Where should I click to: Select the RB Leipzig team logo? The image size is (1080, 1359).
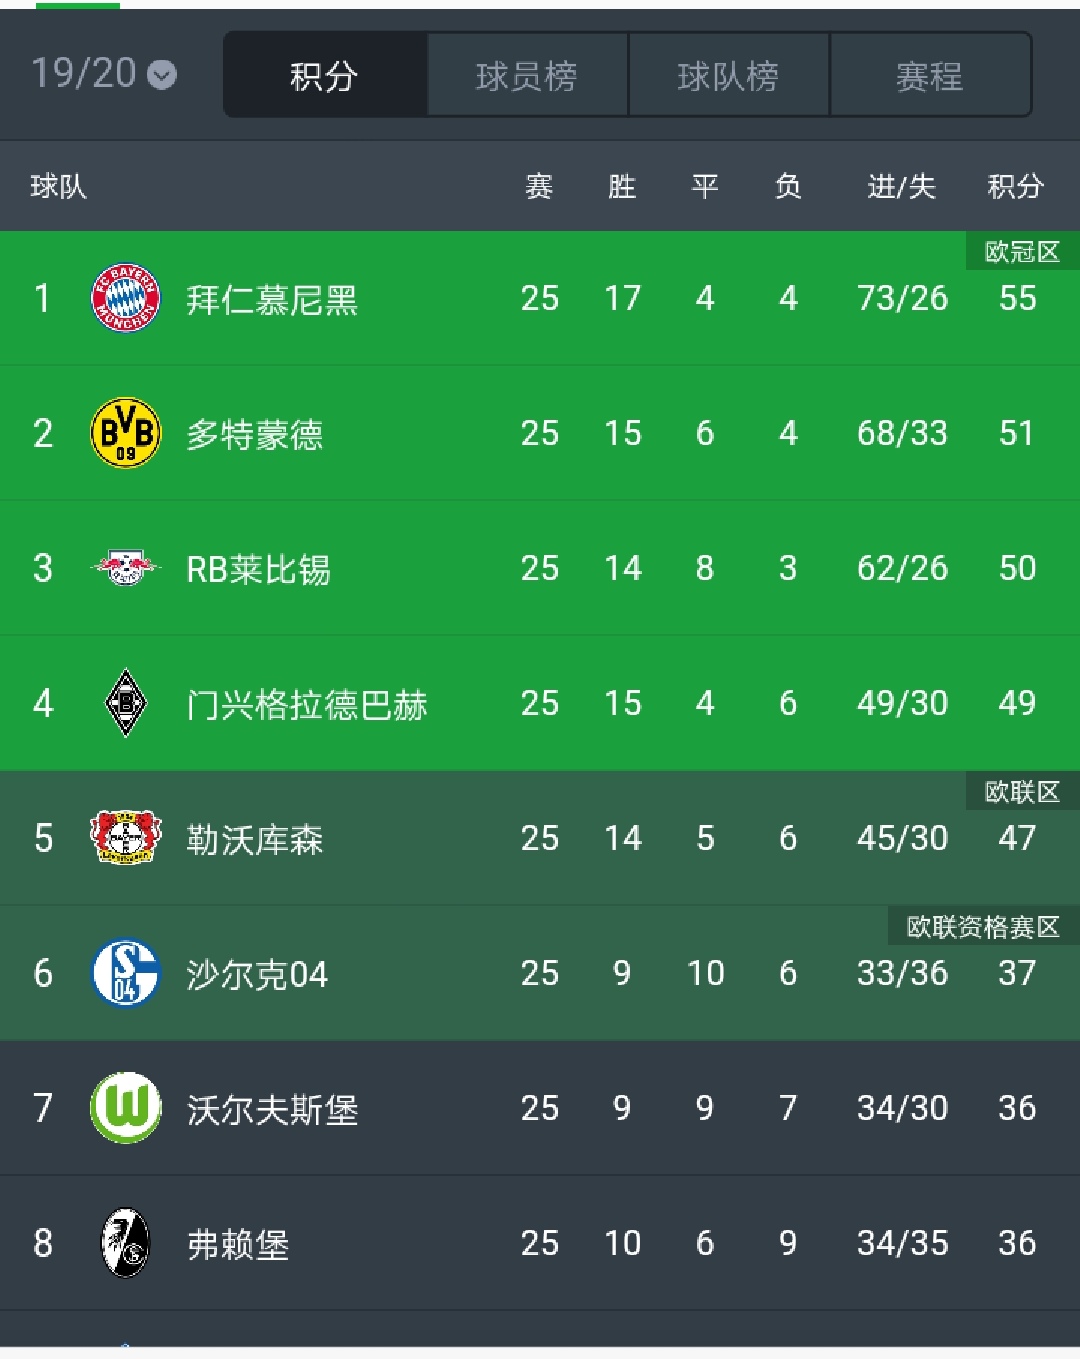pos(125,568)
